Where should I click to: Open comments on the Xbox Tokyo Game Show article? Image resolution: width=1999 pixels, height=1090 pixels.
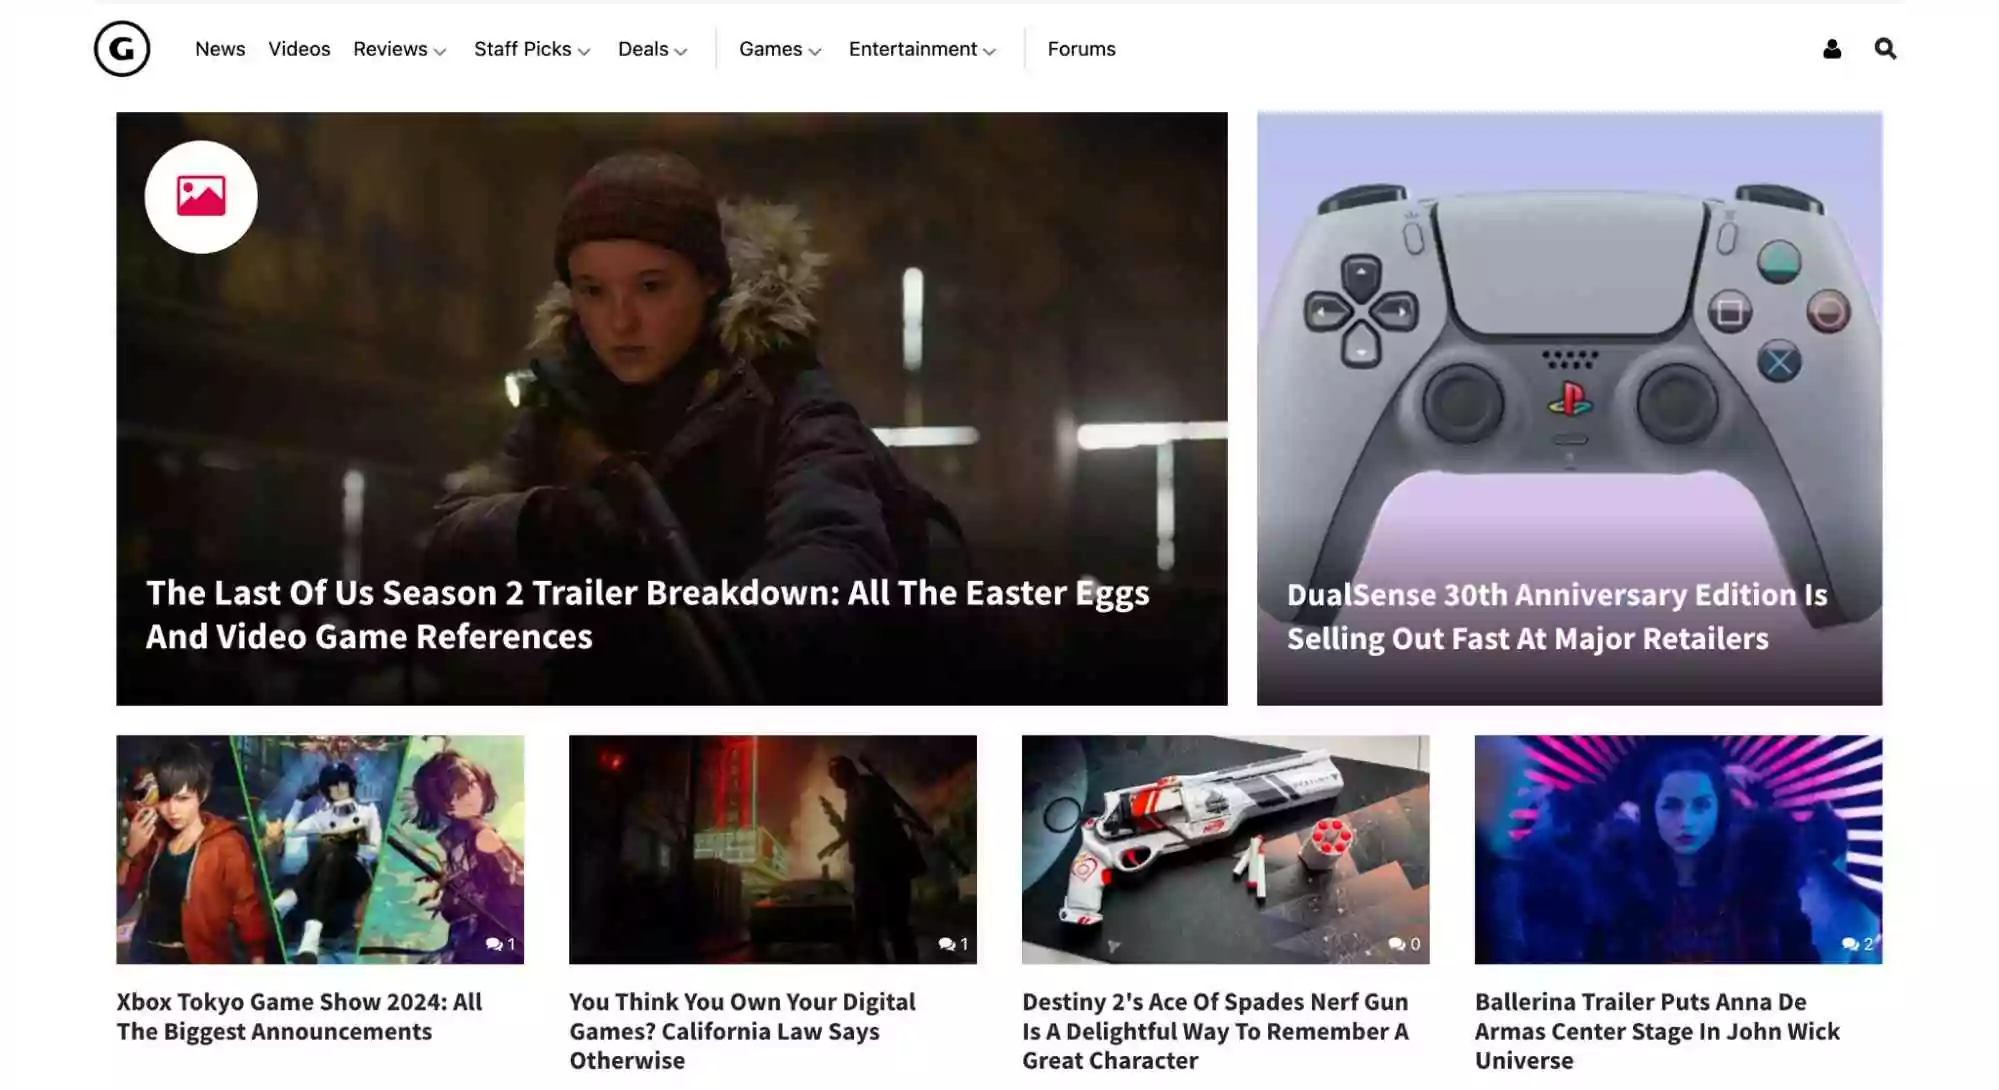point(499,943)
